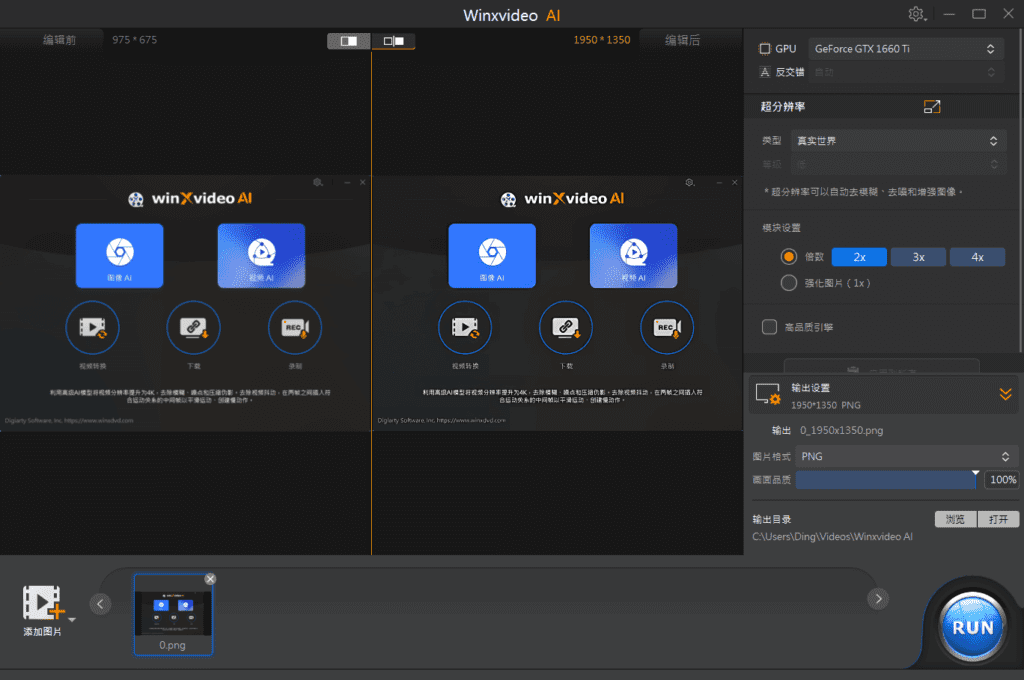Select the 强化图片 (1x) radio button
The image size is (1024, 680).
pos(789,283)
